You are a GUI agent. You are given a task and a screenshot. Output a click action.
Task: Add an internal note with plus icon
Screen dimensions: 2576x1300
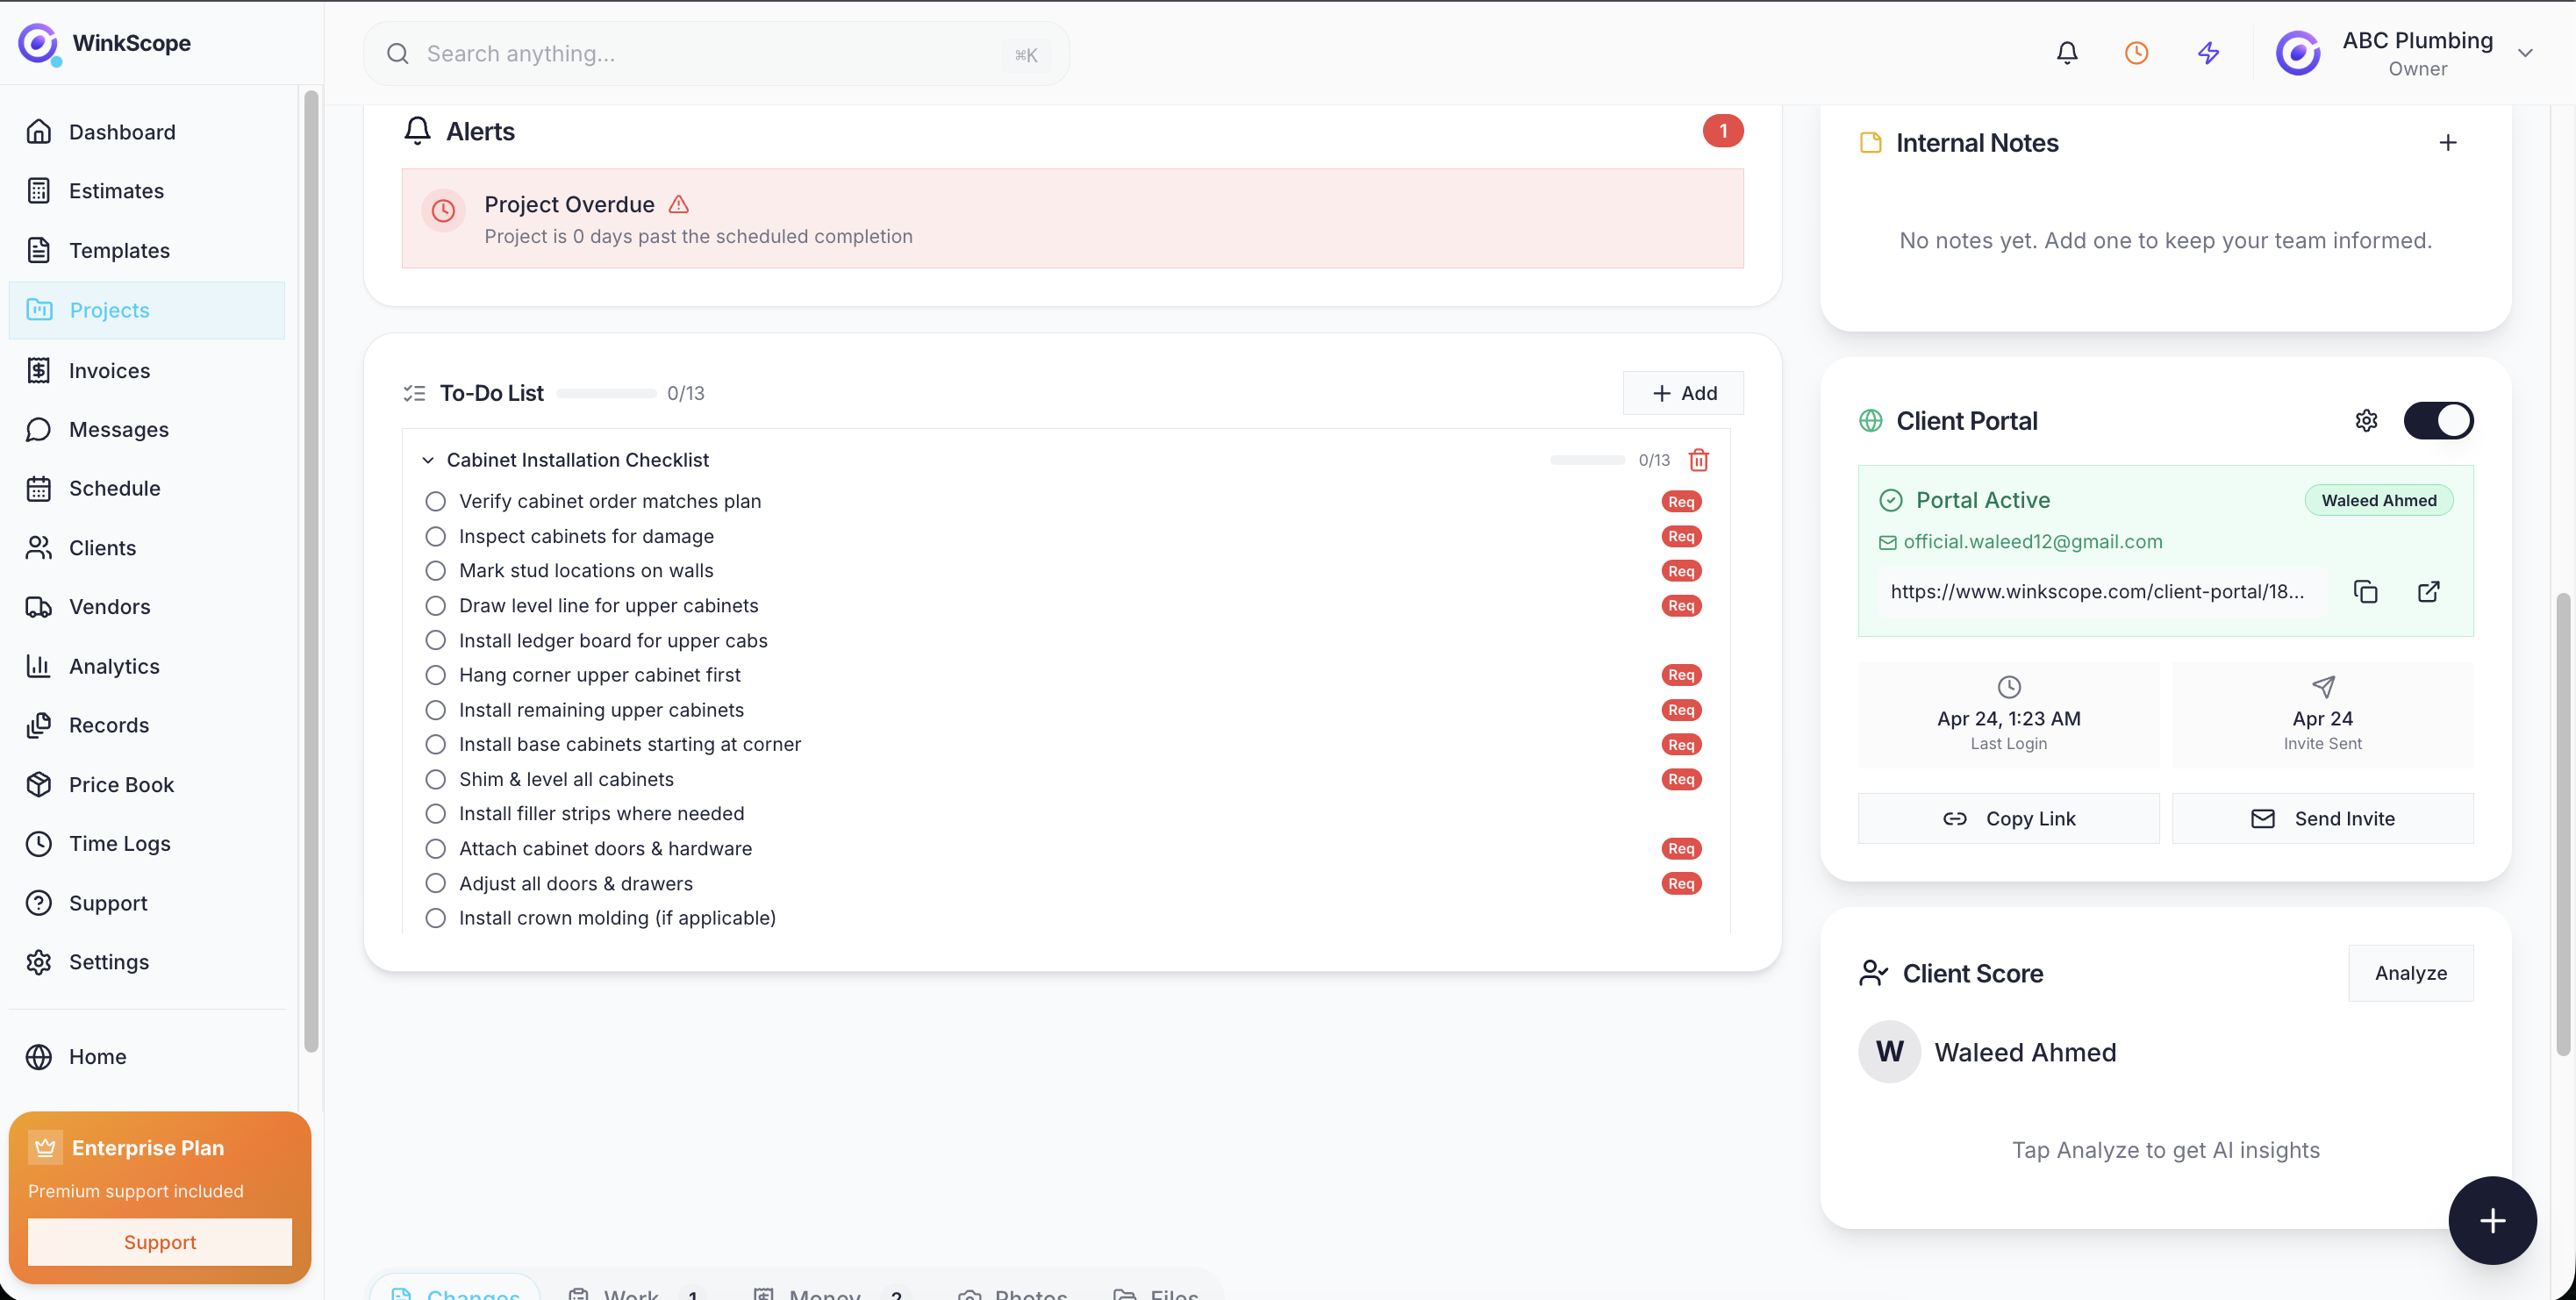click(2447, 143)
